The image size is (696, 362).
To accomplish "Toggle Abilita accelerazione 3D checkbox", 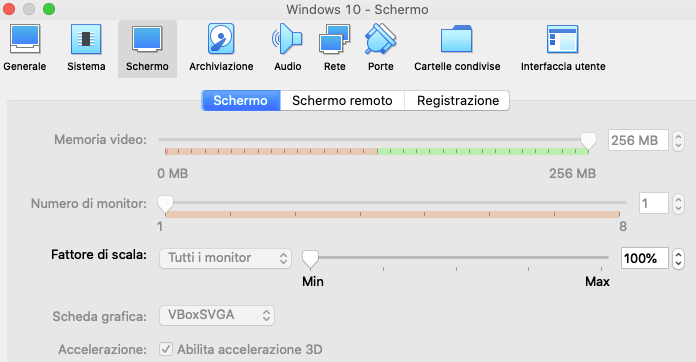I will [166, 349].
